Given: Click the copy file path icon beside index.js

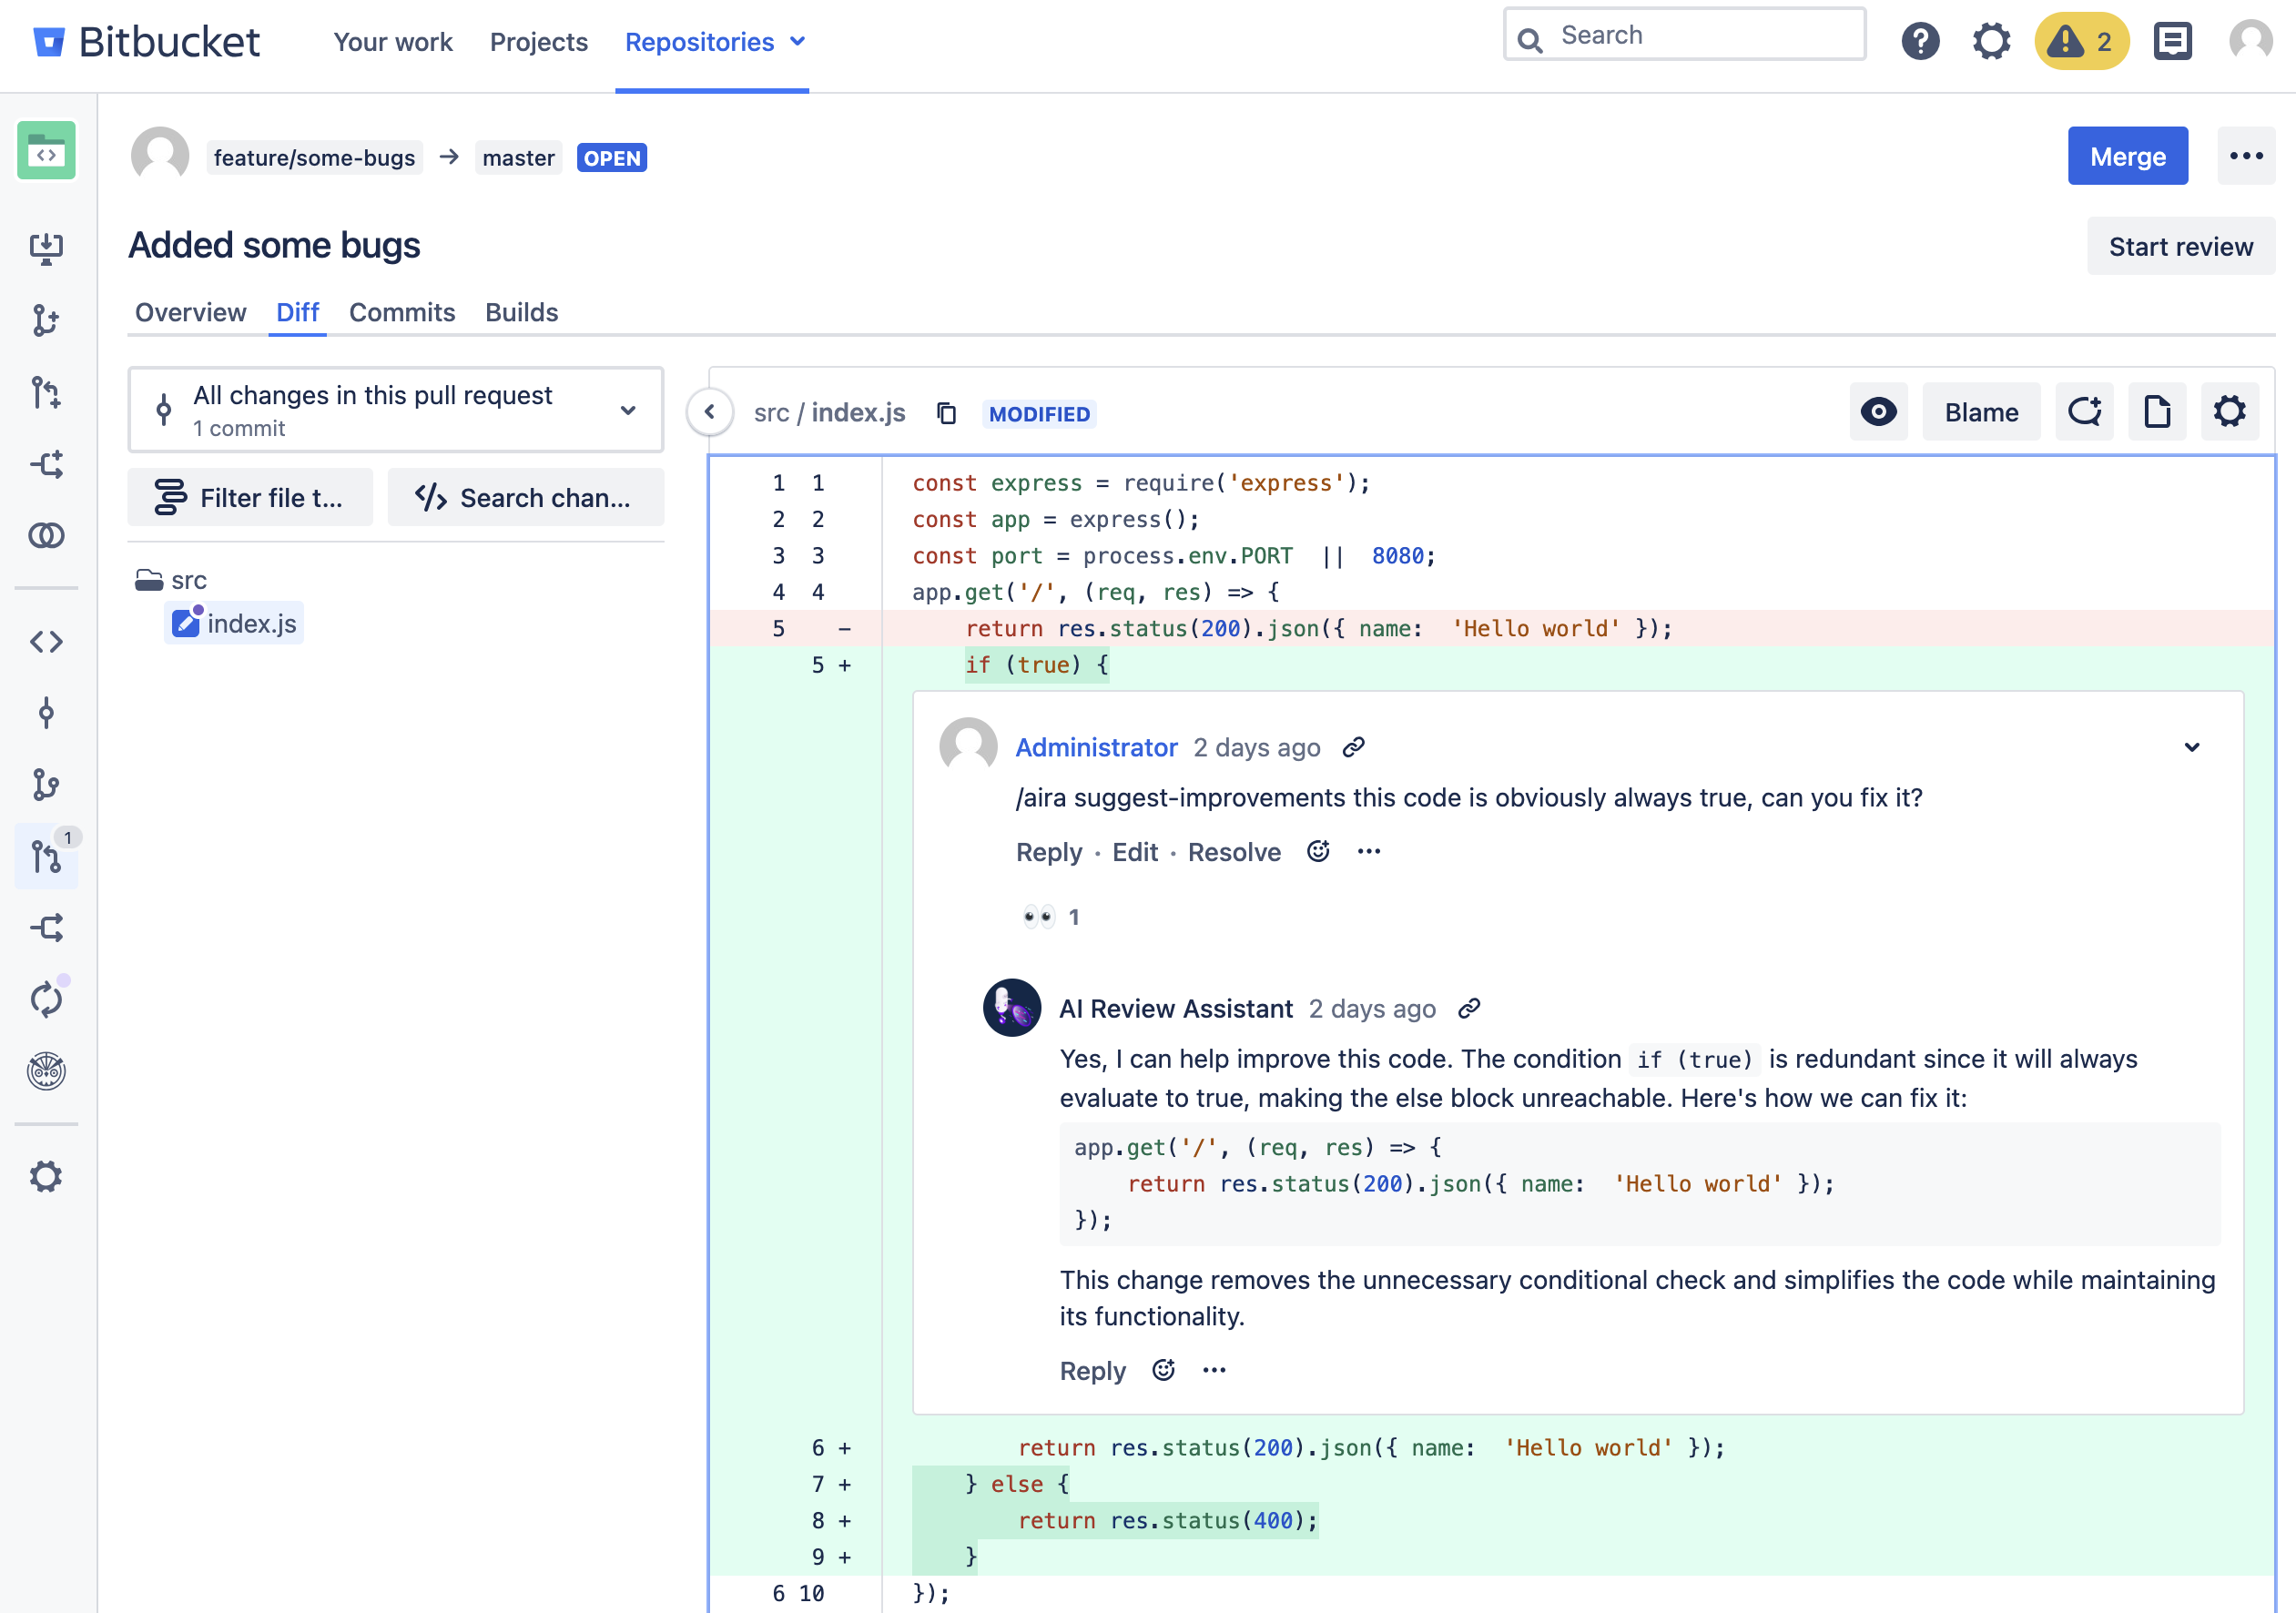Looking at the screenshot, I should click(x=946, y=412).
